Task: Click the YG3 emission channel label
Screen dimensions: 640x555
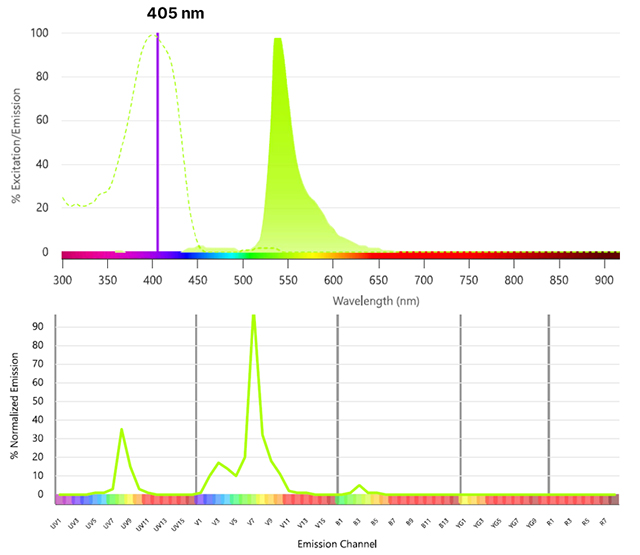Action: [479, 524]
